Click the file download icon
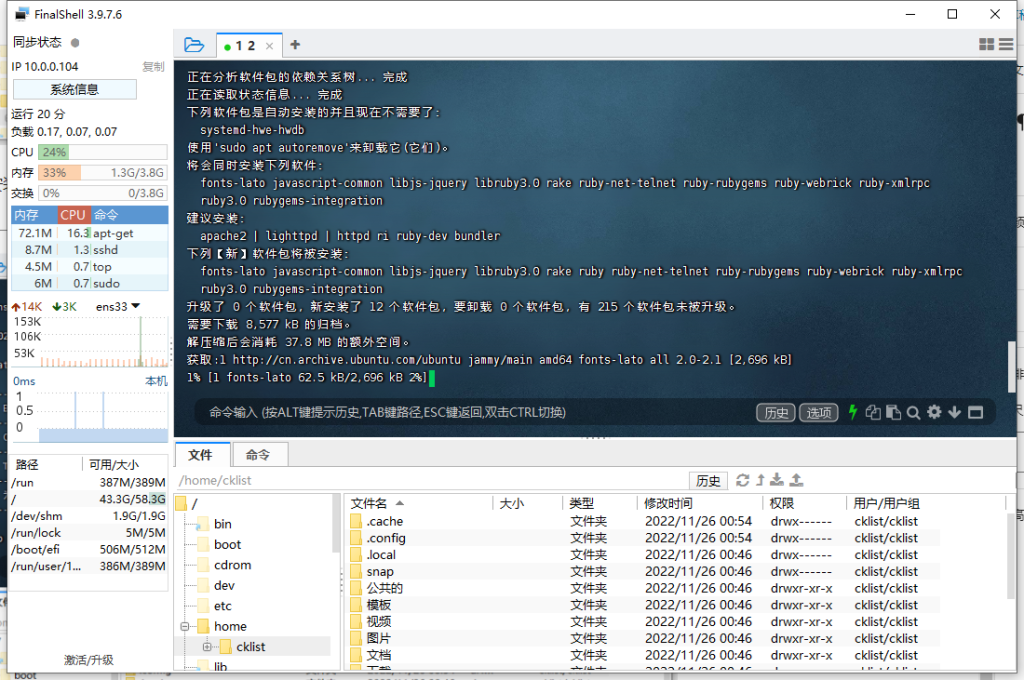This screenshot has height=680, width=1024. point(776,480)
